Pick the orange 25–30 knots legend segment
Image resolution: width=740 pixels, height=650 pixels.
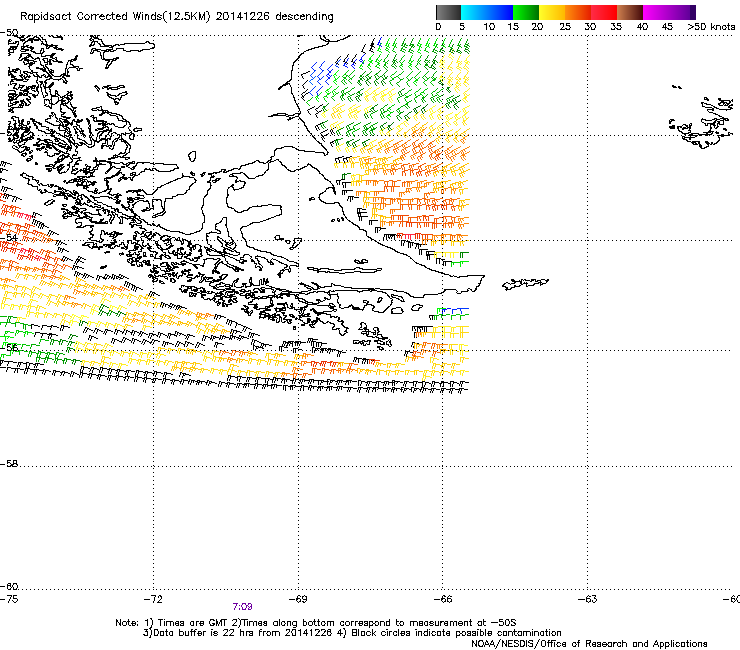tap(578, 12)
